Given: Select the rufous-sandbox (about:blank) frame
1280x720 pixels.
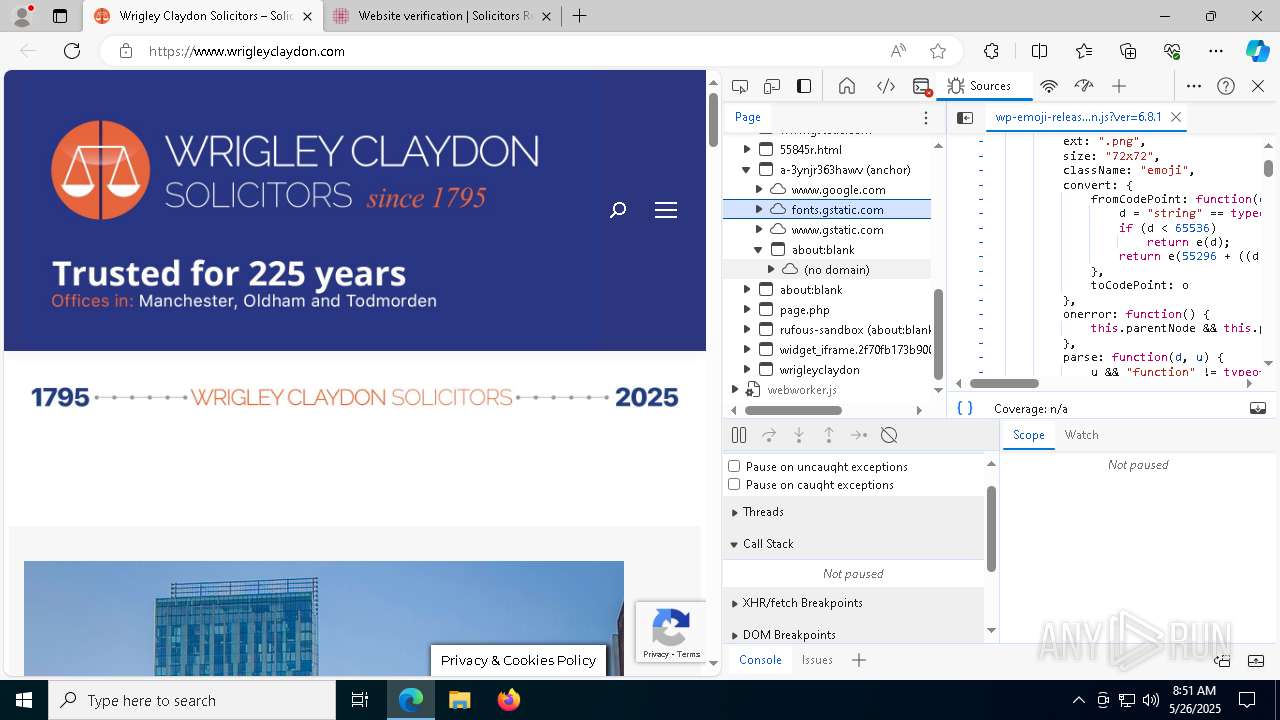Looking at the screenshot, I should [827, 329].
